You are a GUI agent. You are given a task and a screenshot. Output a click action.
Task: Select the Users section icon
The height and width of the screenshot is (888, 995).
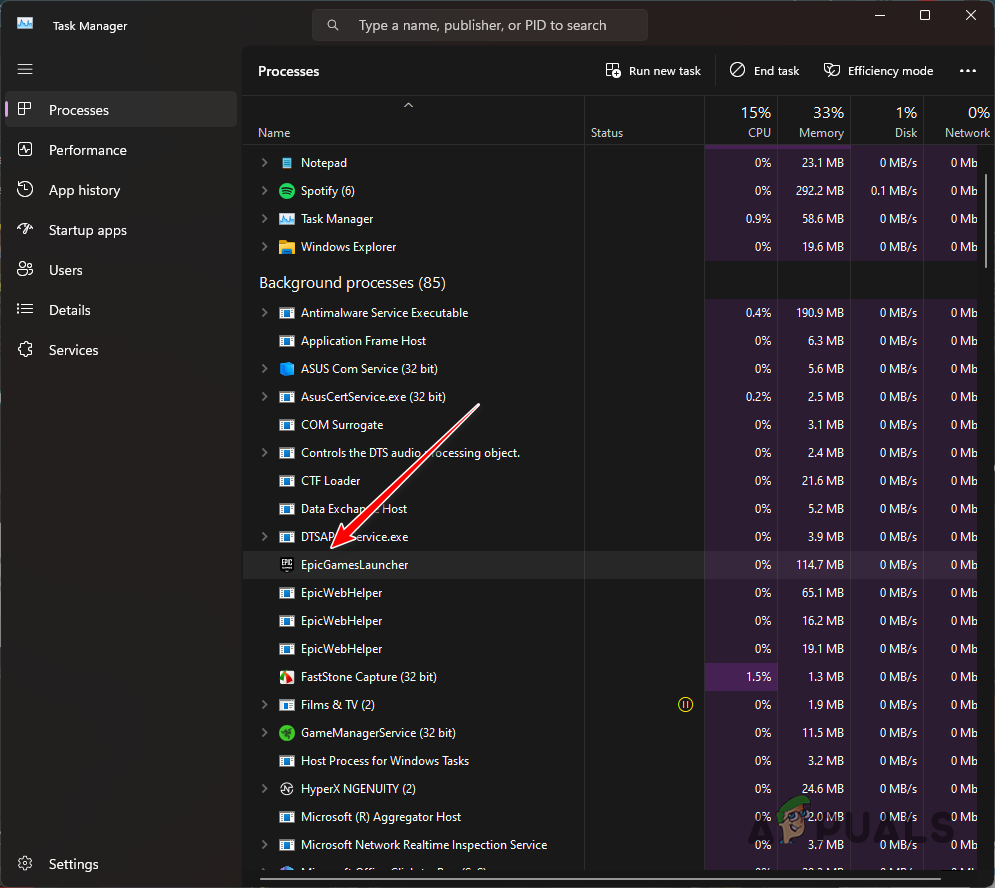click(x=26, y=269)
